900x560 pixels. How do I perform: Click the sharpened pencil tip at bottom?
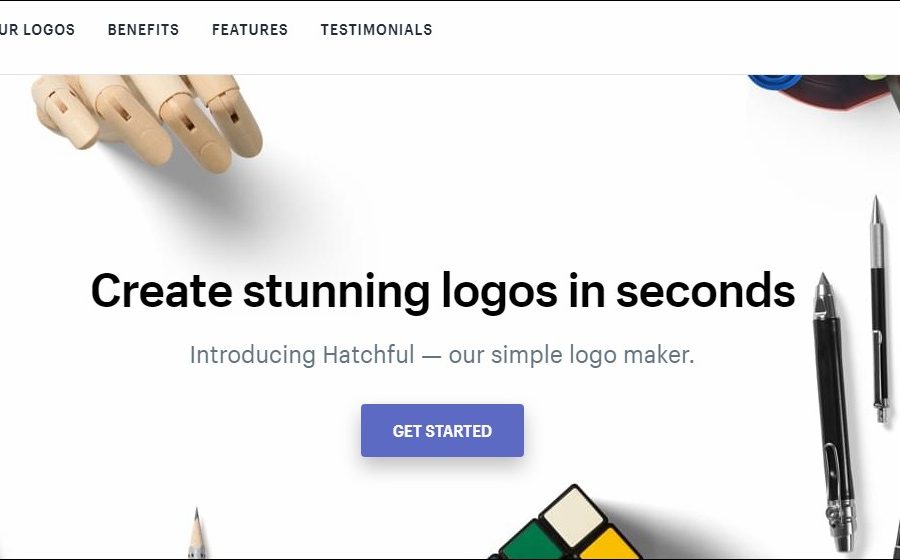(196, 534)
